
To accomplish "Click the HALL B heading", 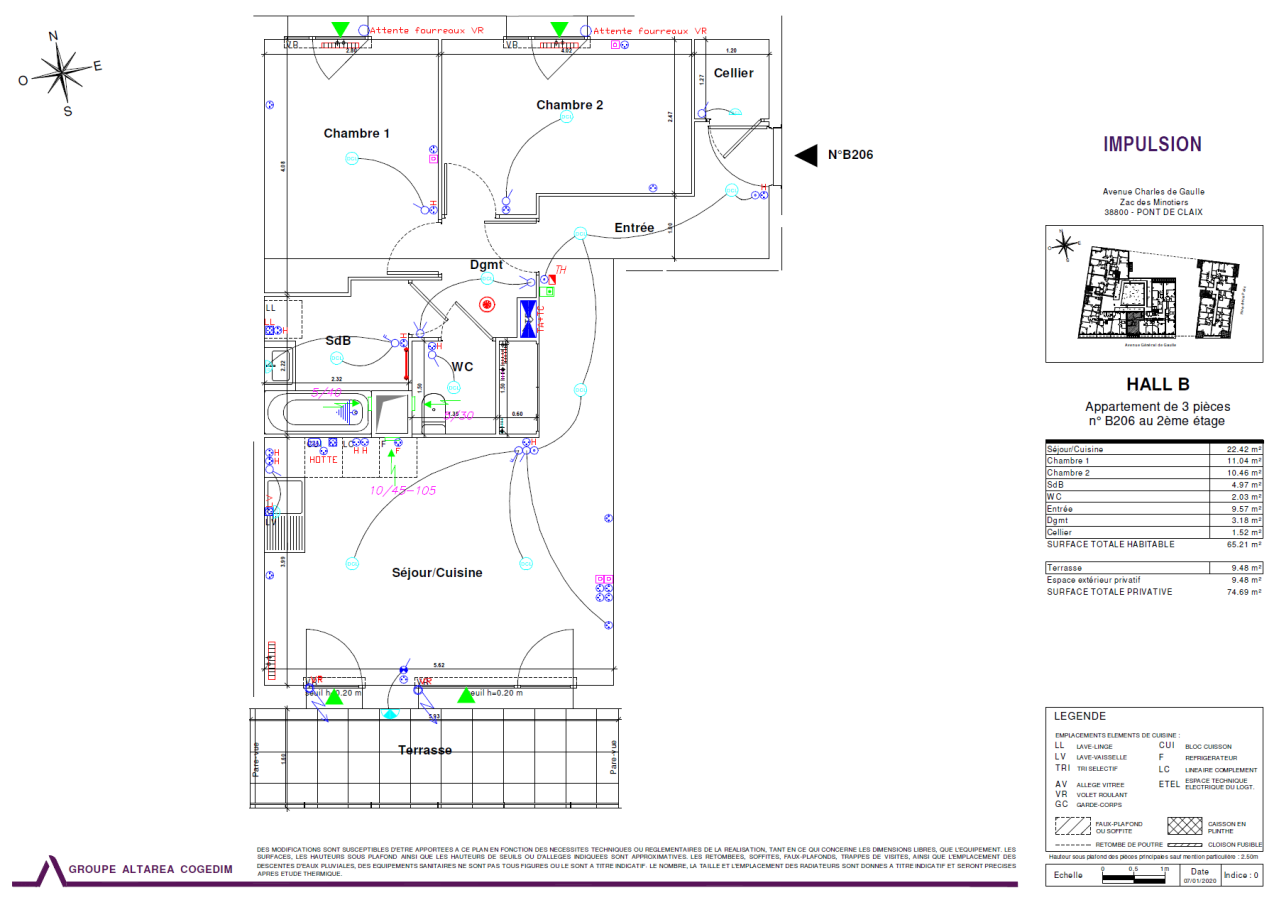I will coord(1158,384).
